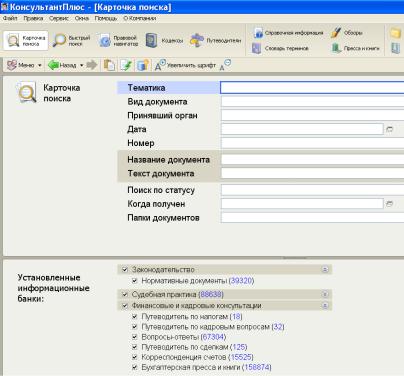Click the green pencil sheet icon
This screenshot has height=376, width=404.
click(x=126, y=65)
